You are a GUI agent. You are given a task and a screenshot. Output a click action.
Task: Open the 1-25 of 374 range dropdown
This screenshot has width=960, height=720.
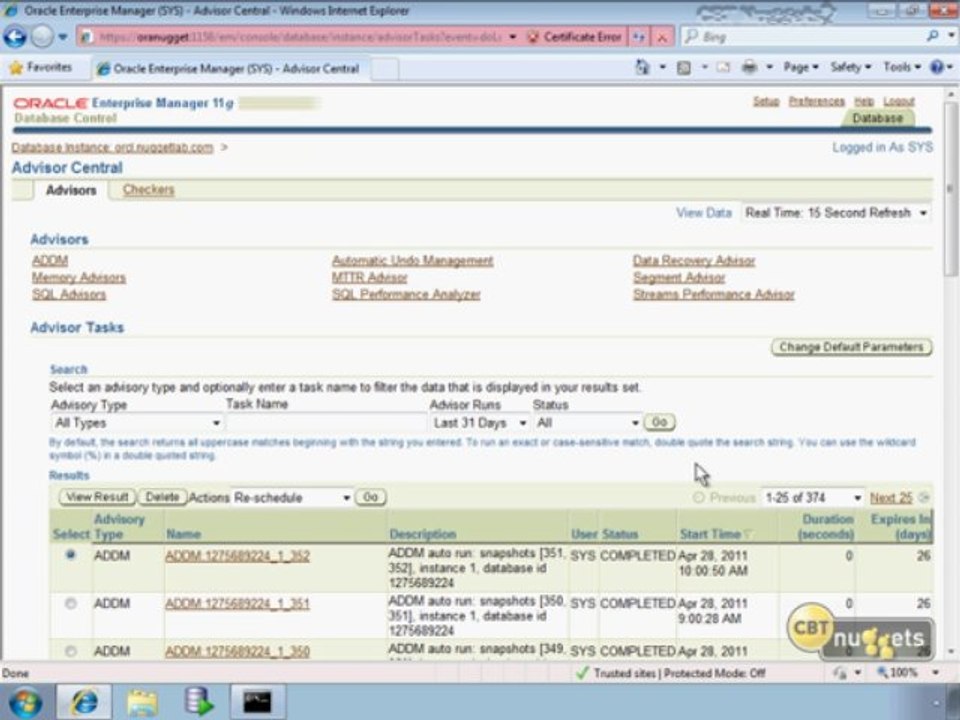click(812, 498)
